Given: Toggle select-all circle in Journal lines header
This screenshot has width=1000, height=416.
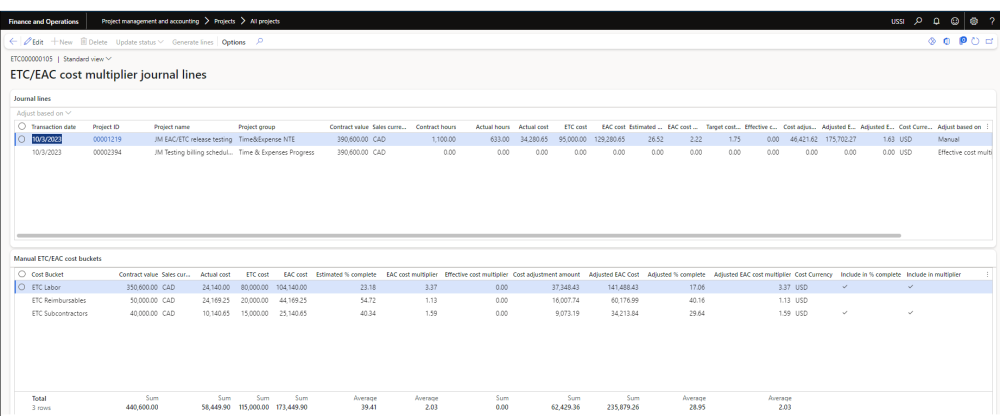Looking at the screenshot, I should click(x=22, y=127).
